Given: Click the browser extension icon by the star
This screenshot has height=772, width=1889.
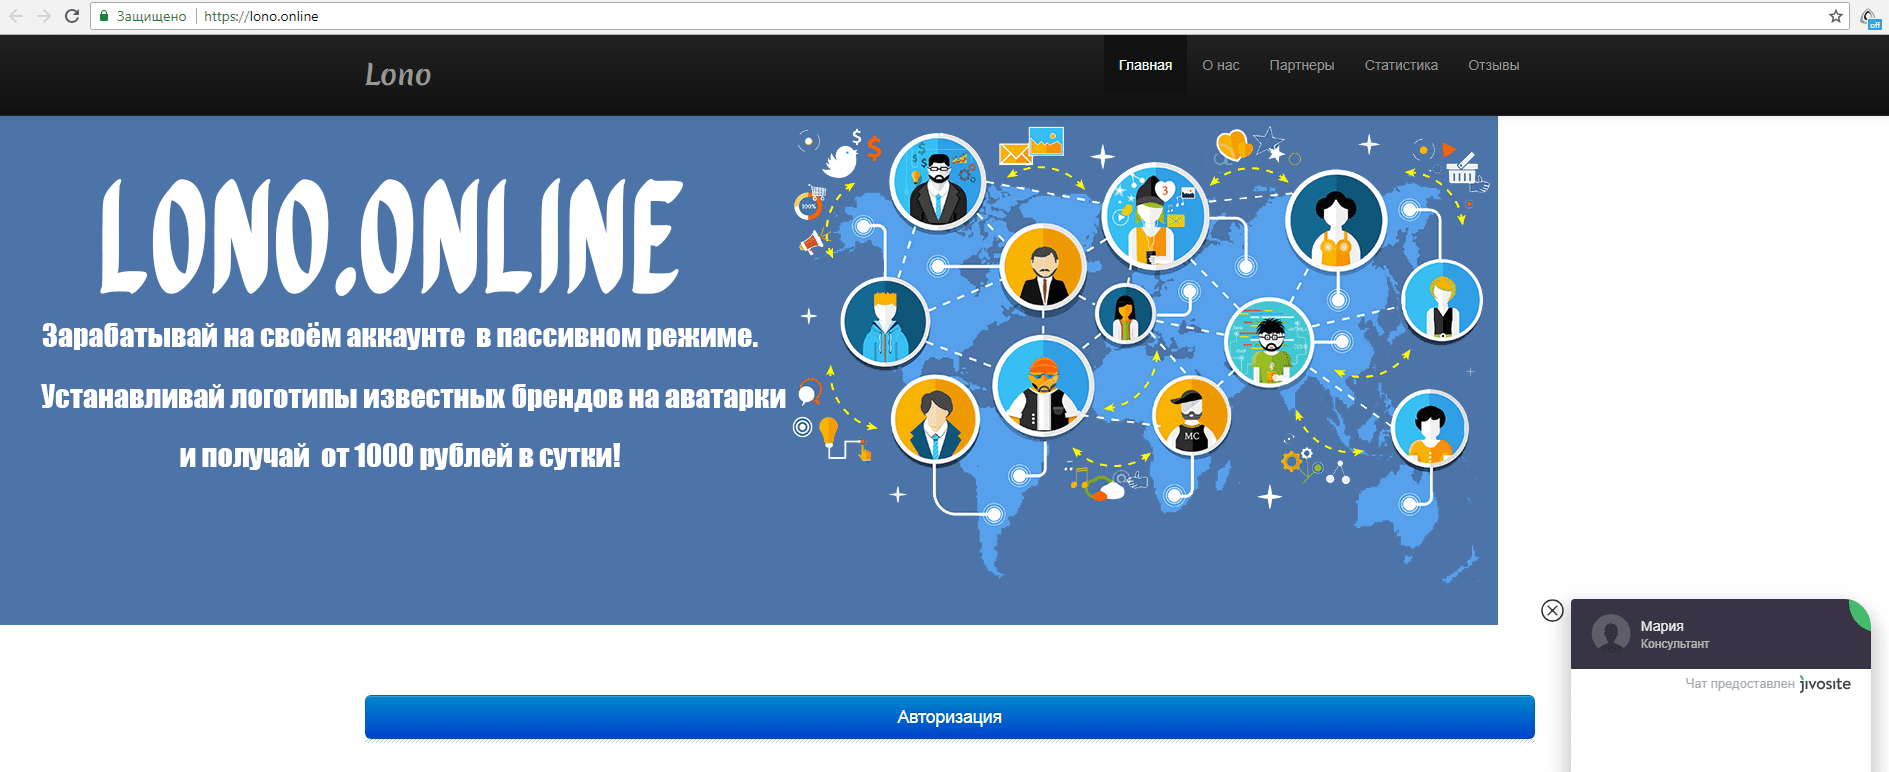Looking at the screenshot, I should pos(1869,17).
